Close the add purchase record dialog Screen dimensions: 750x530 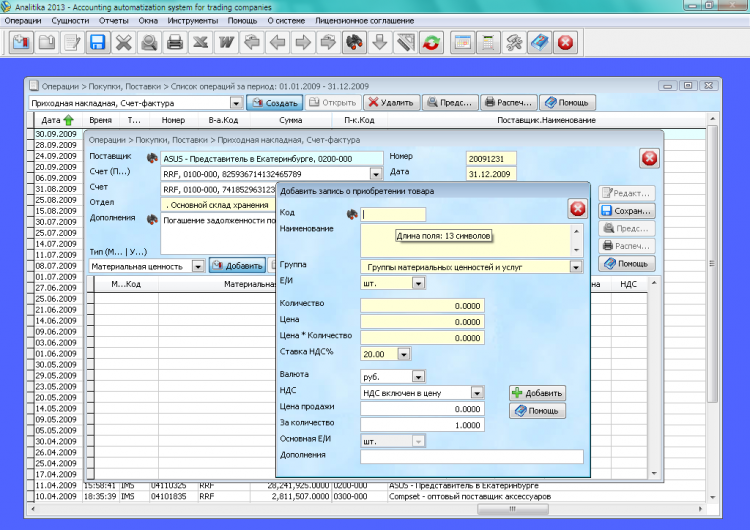coord(578,209)
